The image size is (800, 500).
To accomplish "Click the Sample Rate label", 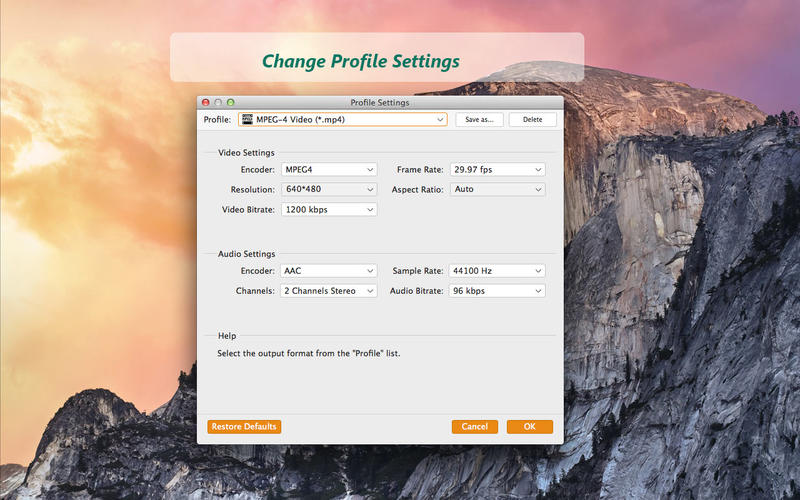I will point(417,271).
